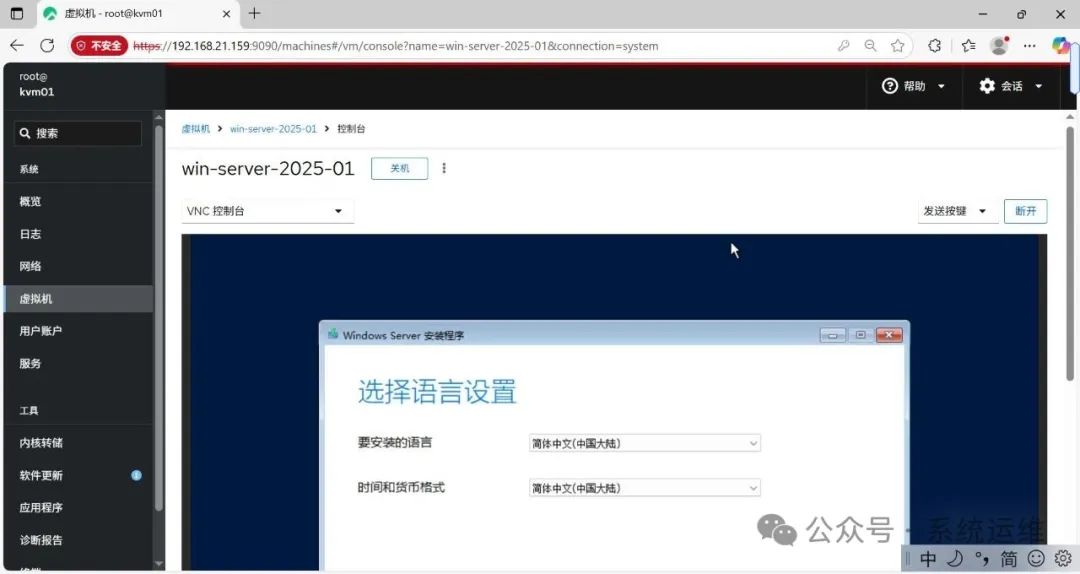Open the Copilot sidebar icon
This screenshot has width=1080, height=574.
1061,46
